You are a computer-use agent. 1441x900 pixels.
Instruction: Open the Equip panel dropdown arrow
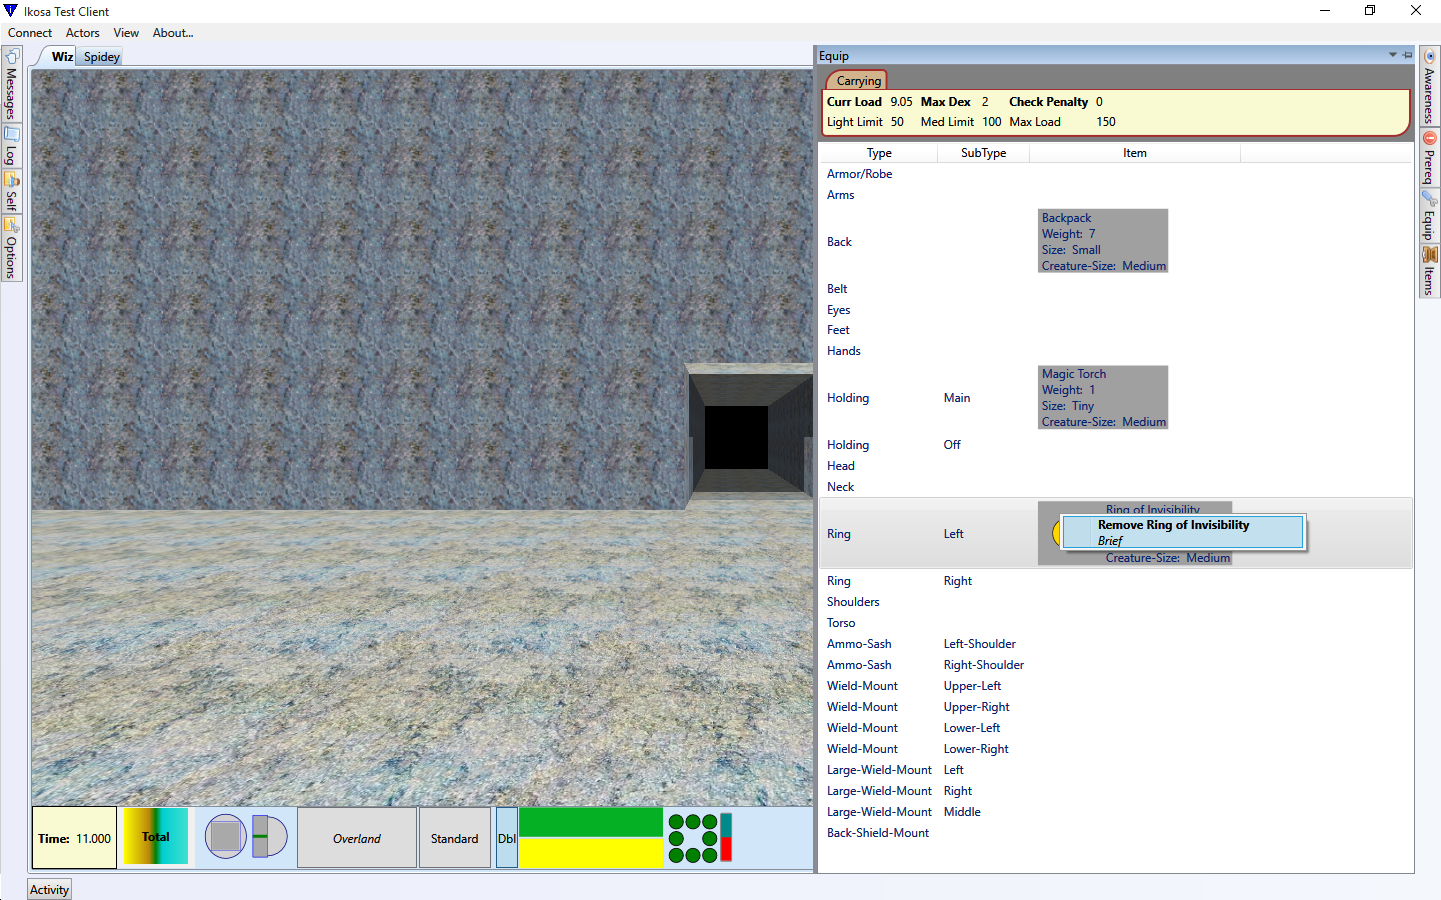(x=1392, y=55)
